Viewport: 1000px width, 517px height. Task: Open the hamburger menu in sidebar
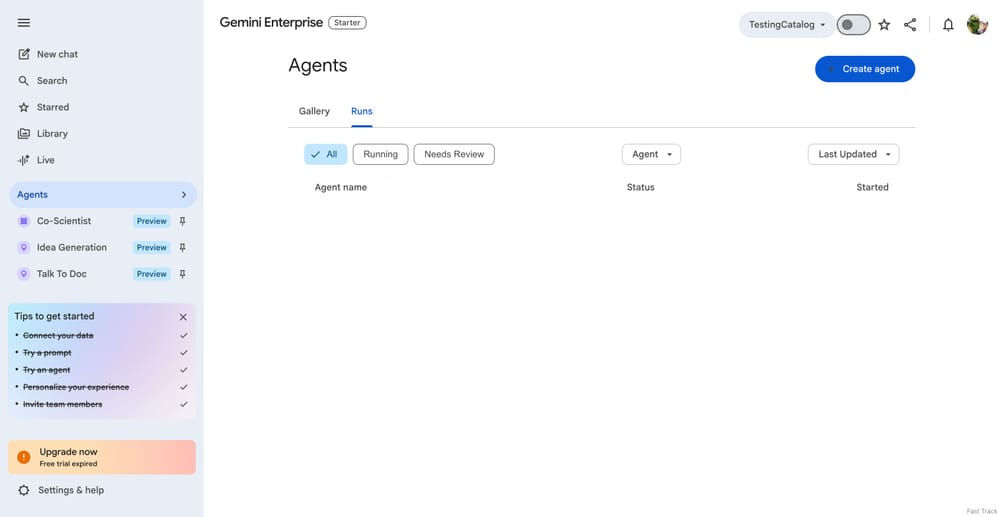pos(24,23)
